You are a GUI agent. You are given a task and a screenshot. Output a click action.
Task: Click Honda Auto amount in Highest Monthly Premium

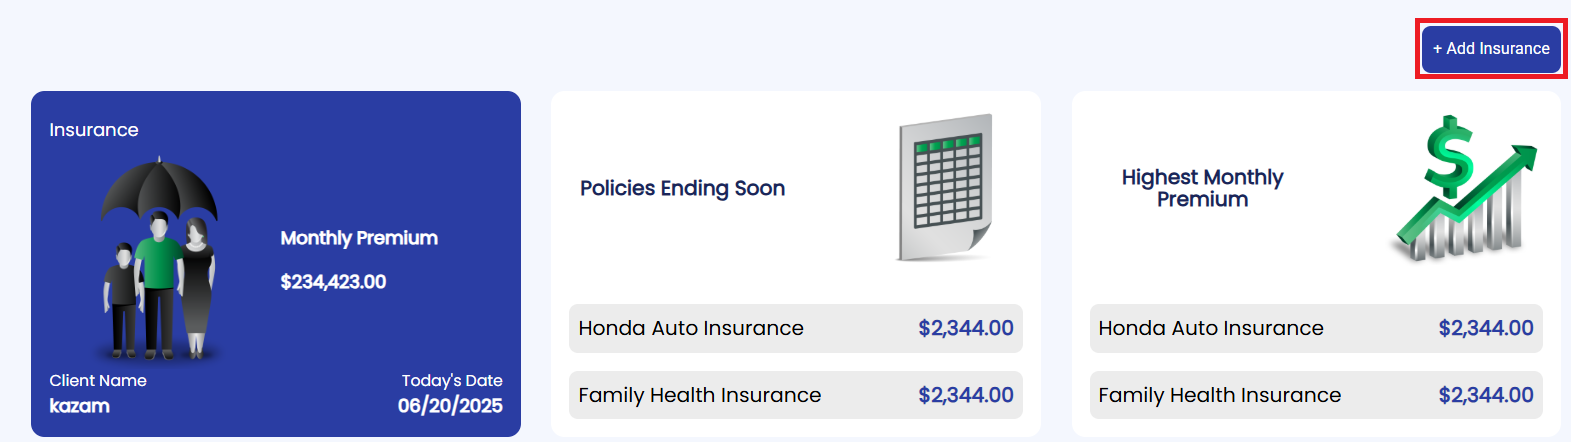tap(1486, 328)
